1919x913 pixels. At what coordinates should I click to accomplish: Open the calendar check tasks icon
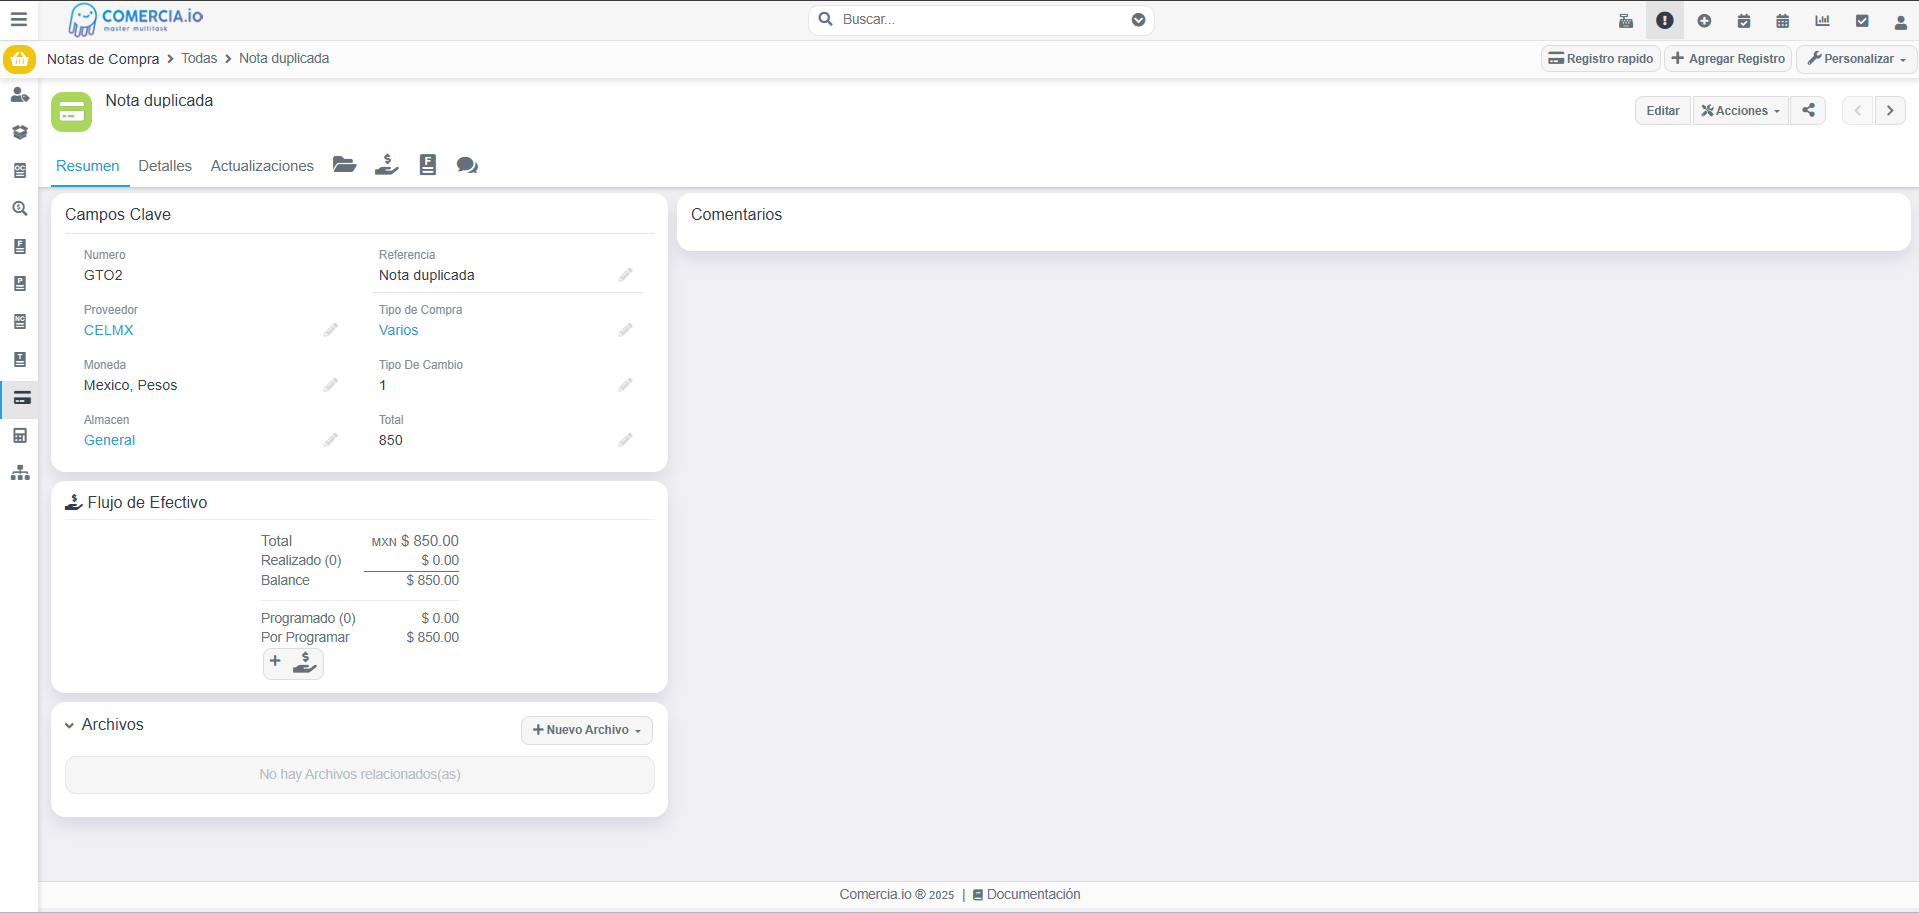click(1744, 21)
